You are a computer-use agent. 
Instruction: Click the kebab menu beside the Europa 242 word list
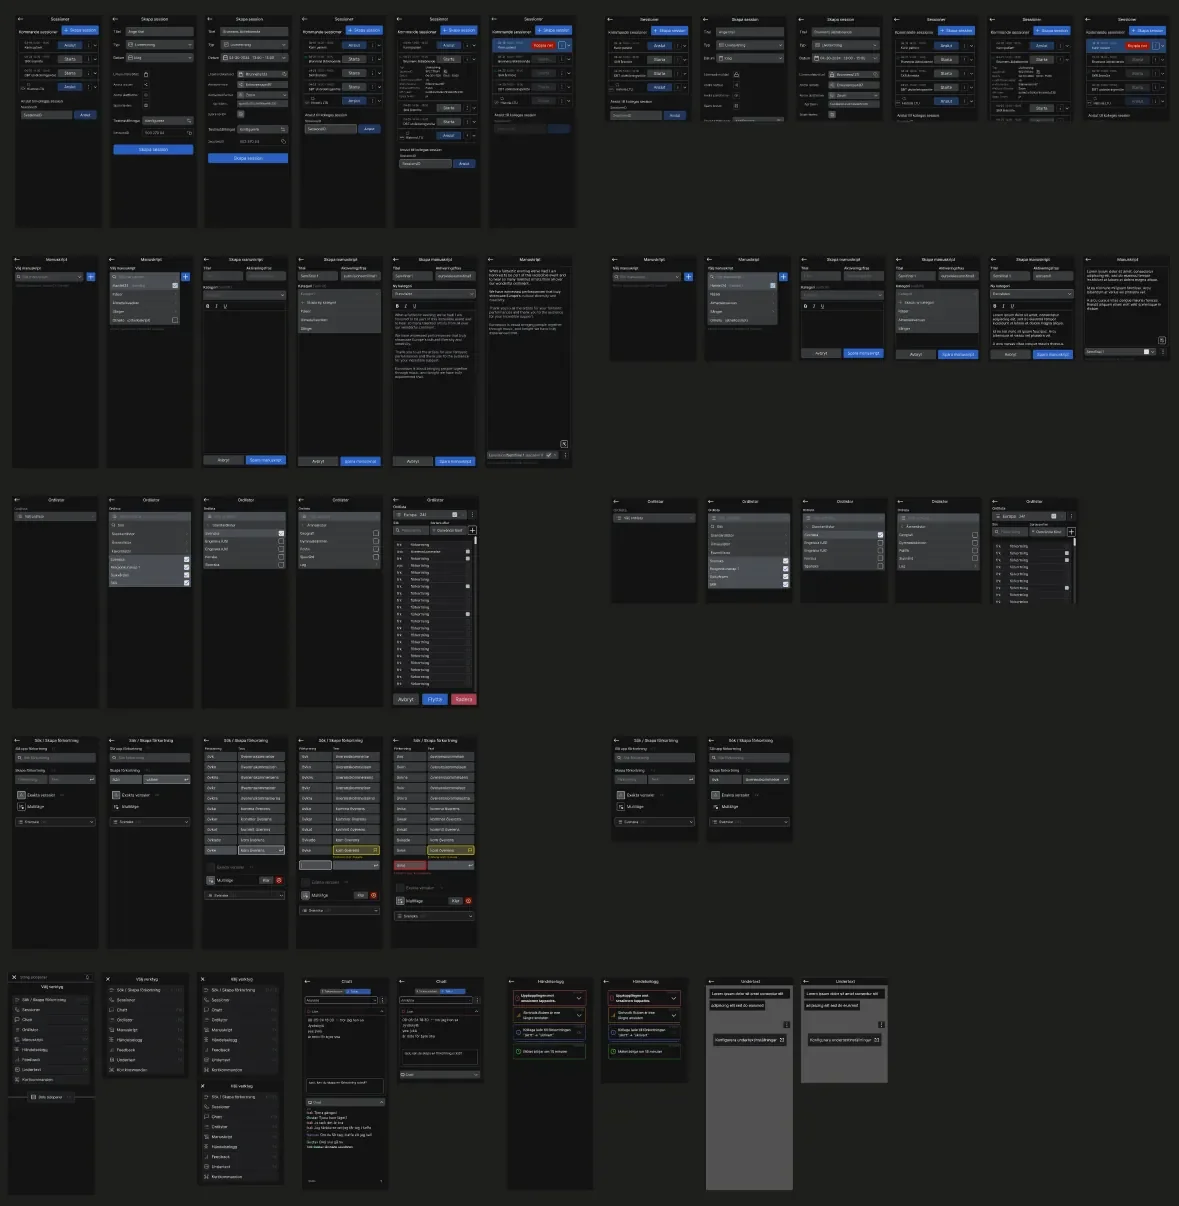[x=473, y=515]
